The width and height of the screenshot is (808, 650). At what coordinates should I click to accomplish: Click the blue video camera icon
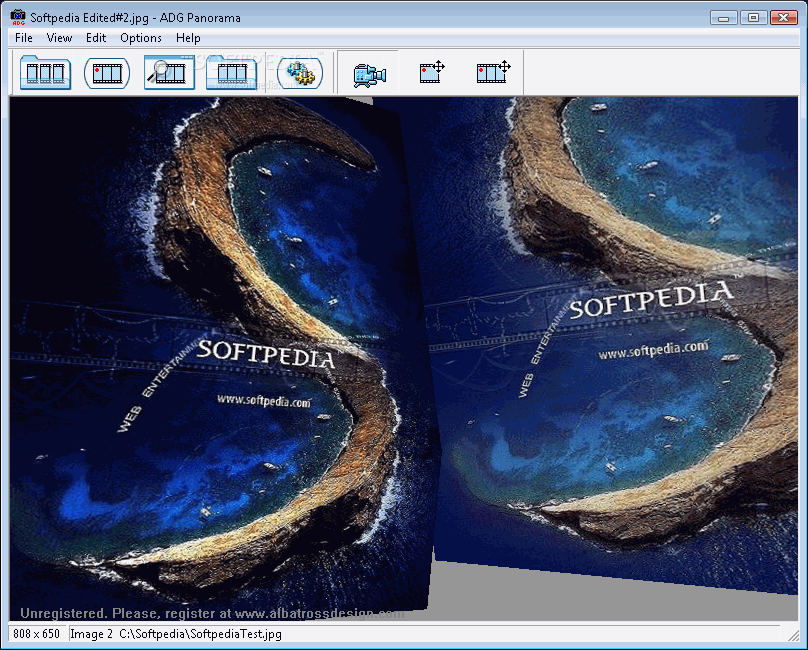point(369,75)
